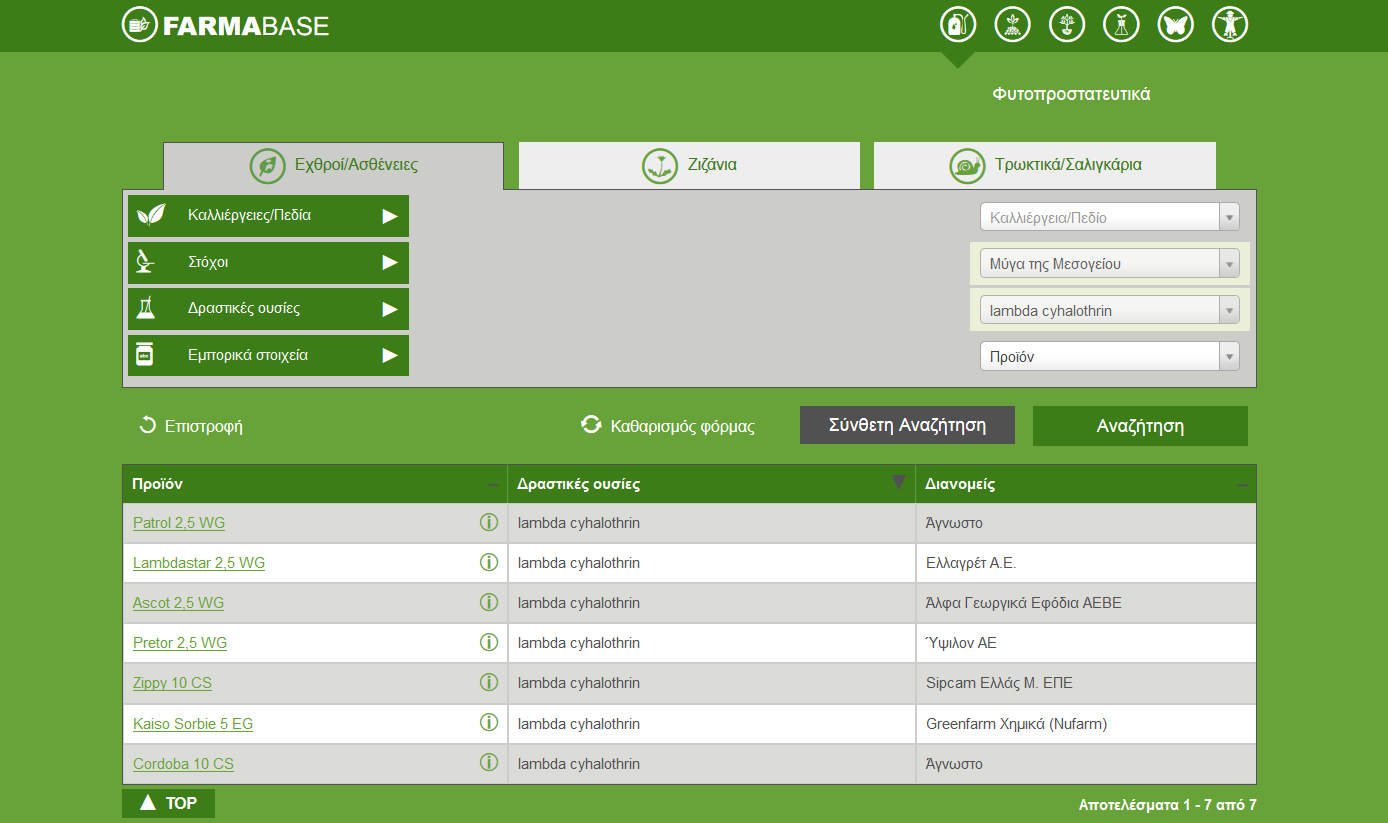Open the butterfly category icon
This screenshot has width=1388, height=823.
(1176, 24)
